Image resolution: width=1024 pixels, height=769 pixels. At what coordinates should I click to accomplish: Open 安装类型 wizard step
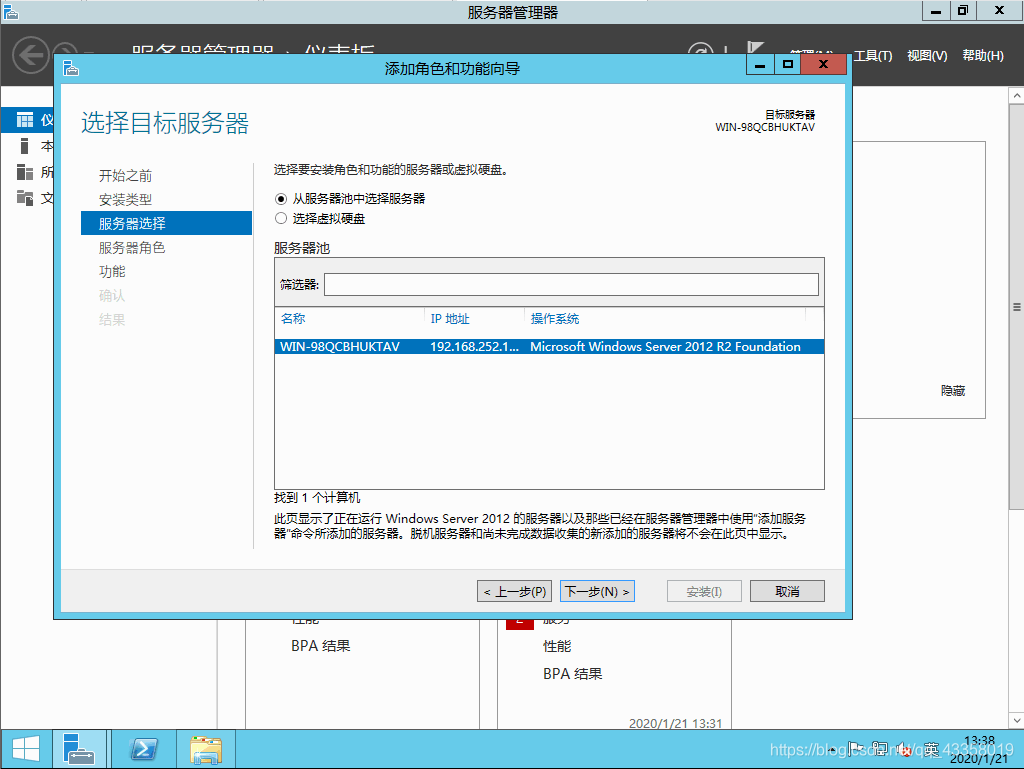coord(125,200)
